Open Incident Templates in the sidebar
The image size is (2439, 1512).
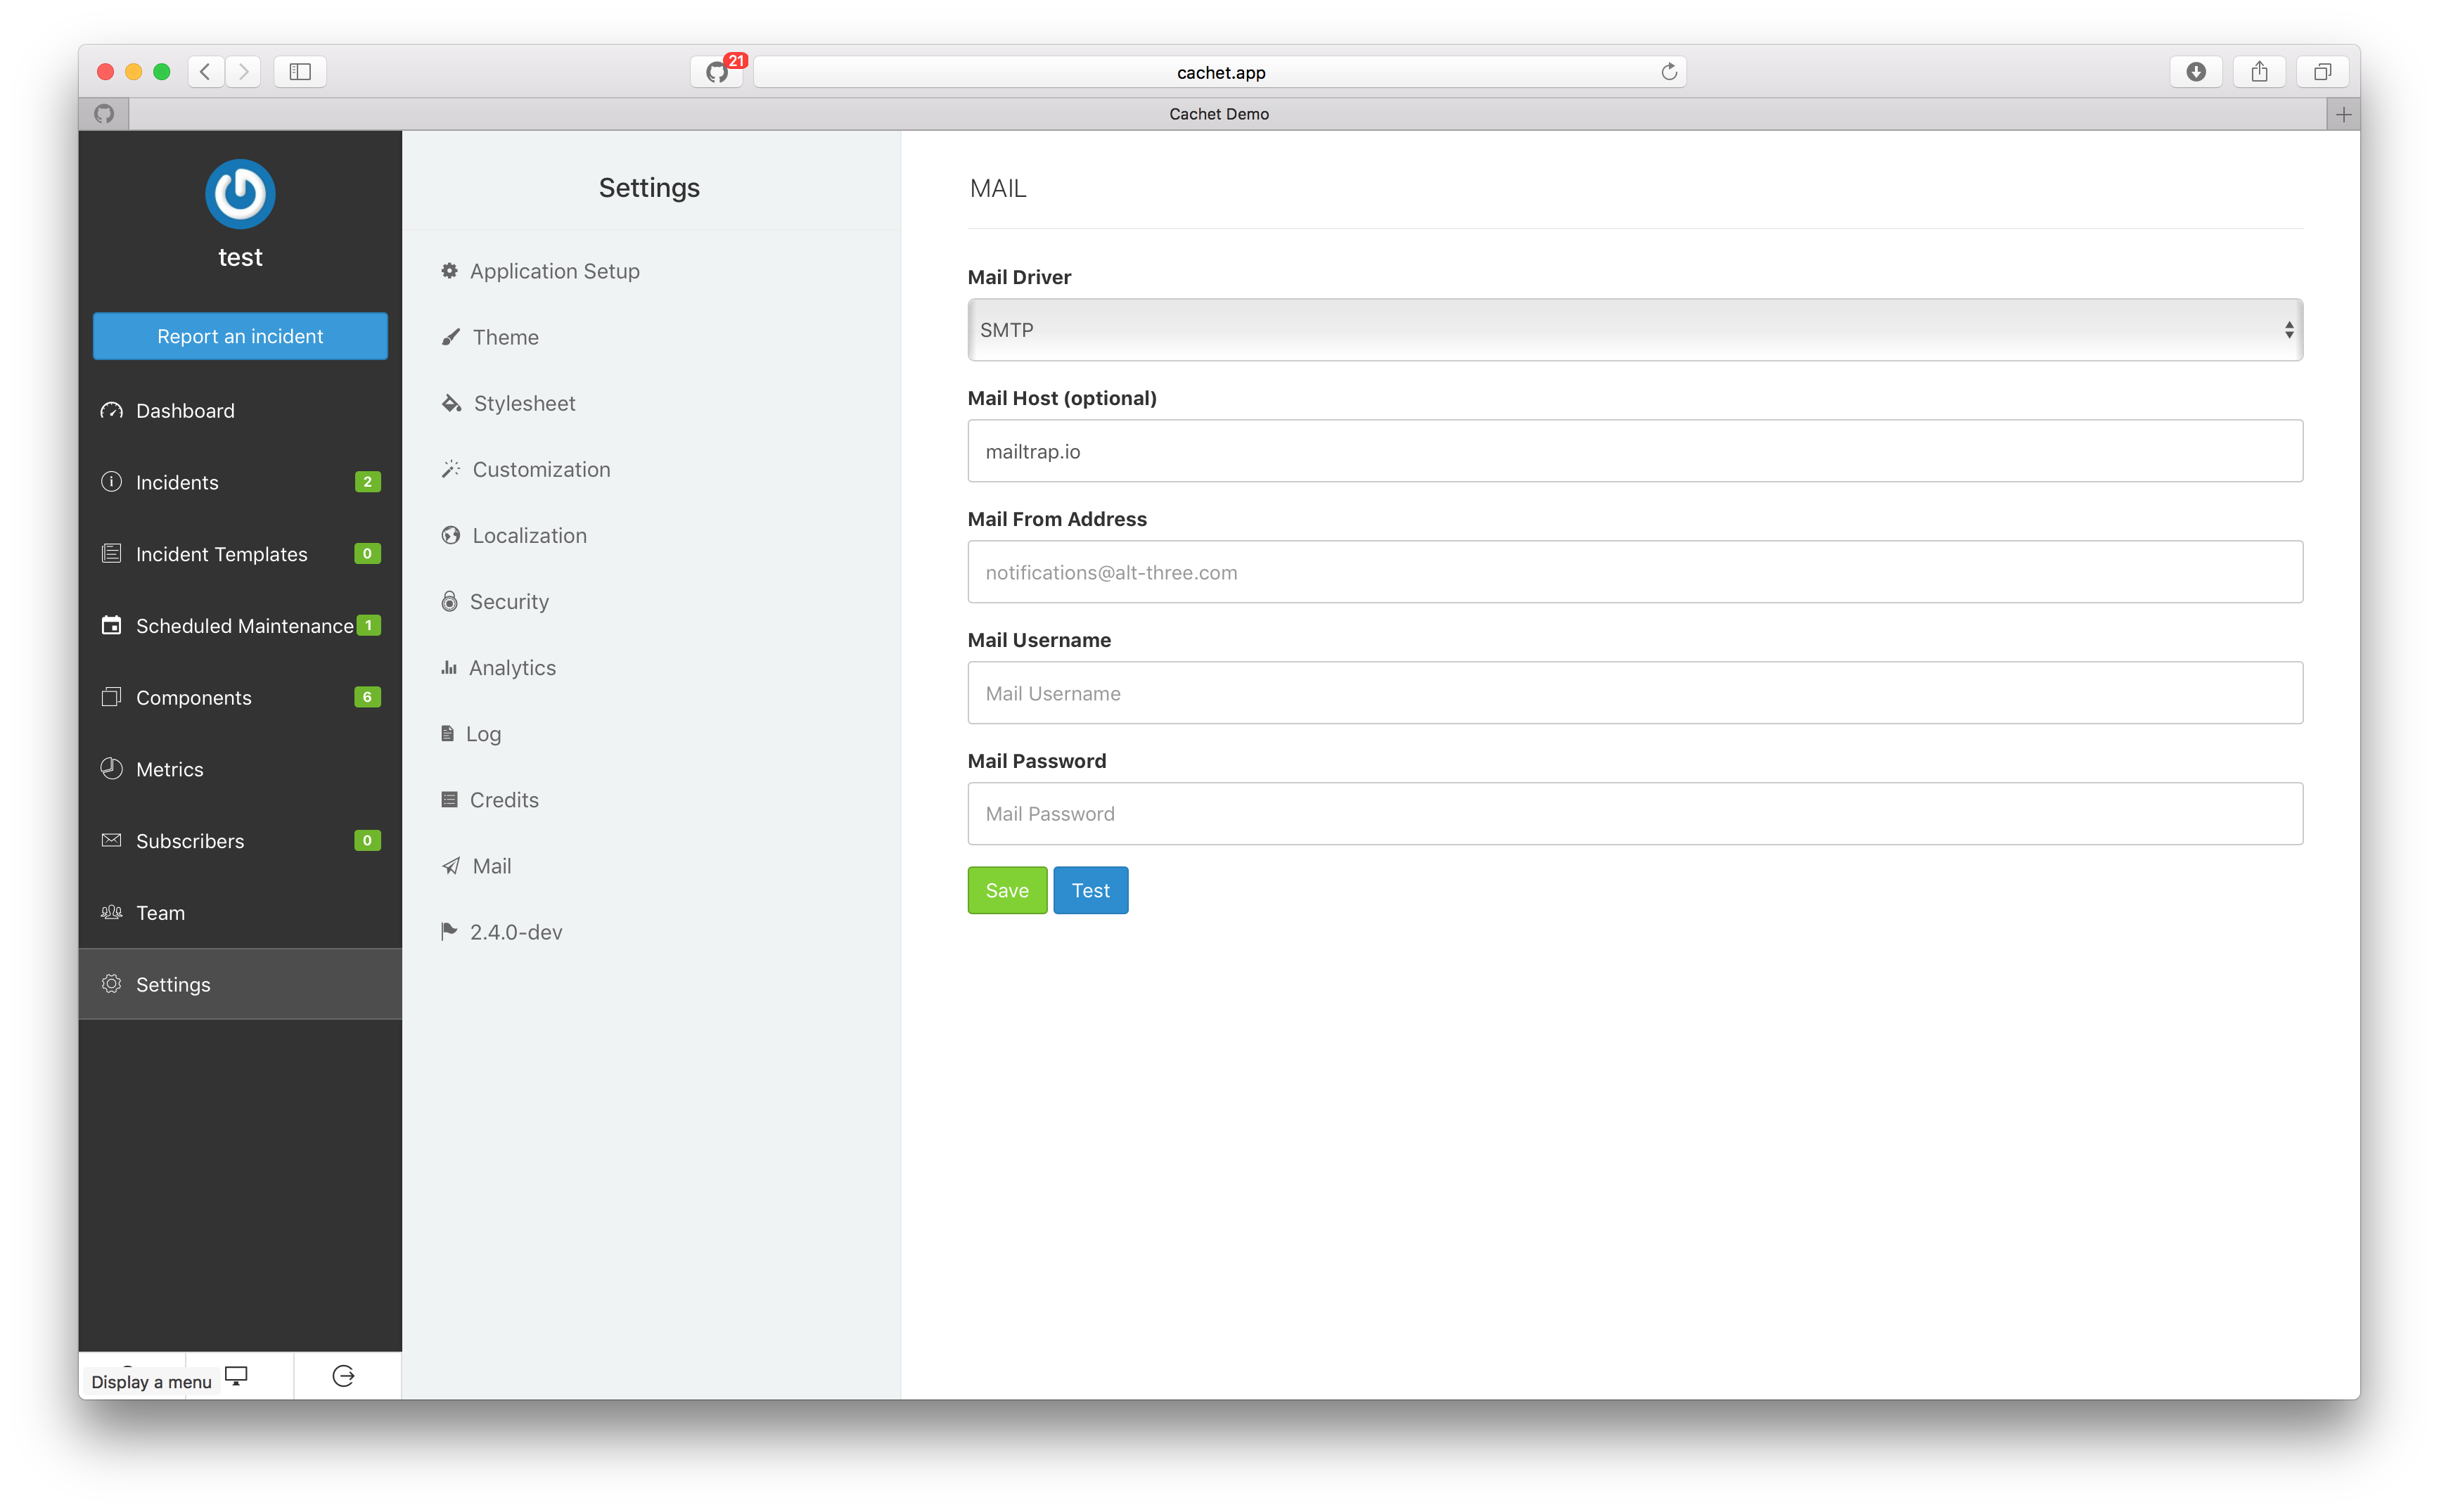(240, 553)
